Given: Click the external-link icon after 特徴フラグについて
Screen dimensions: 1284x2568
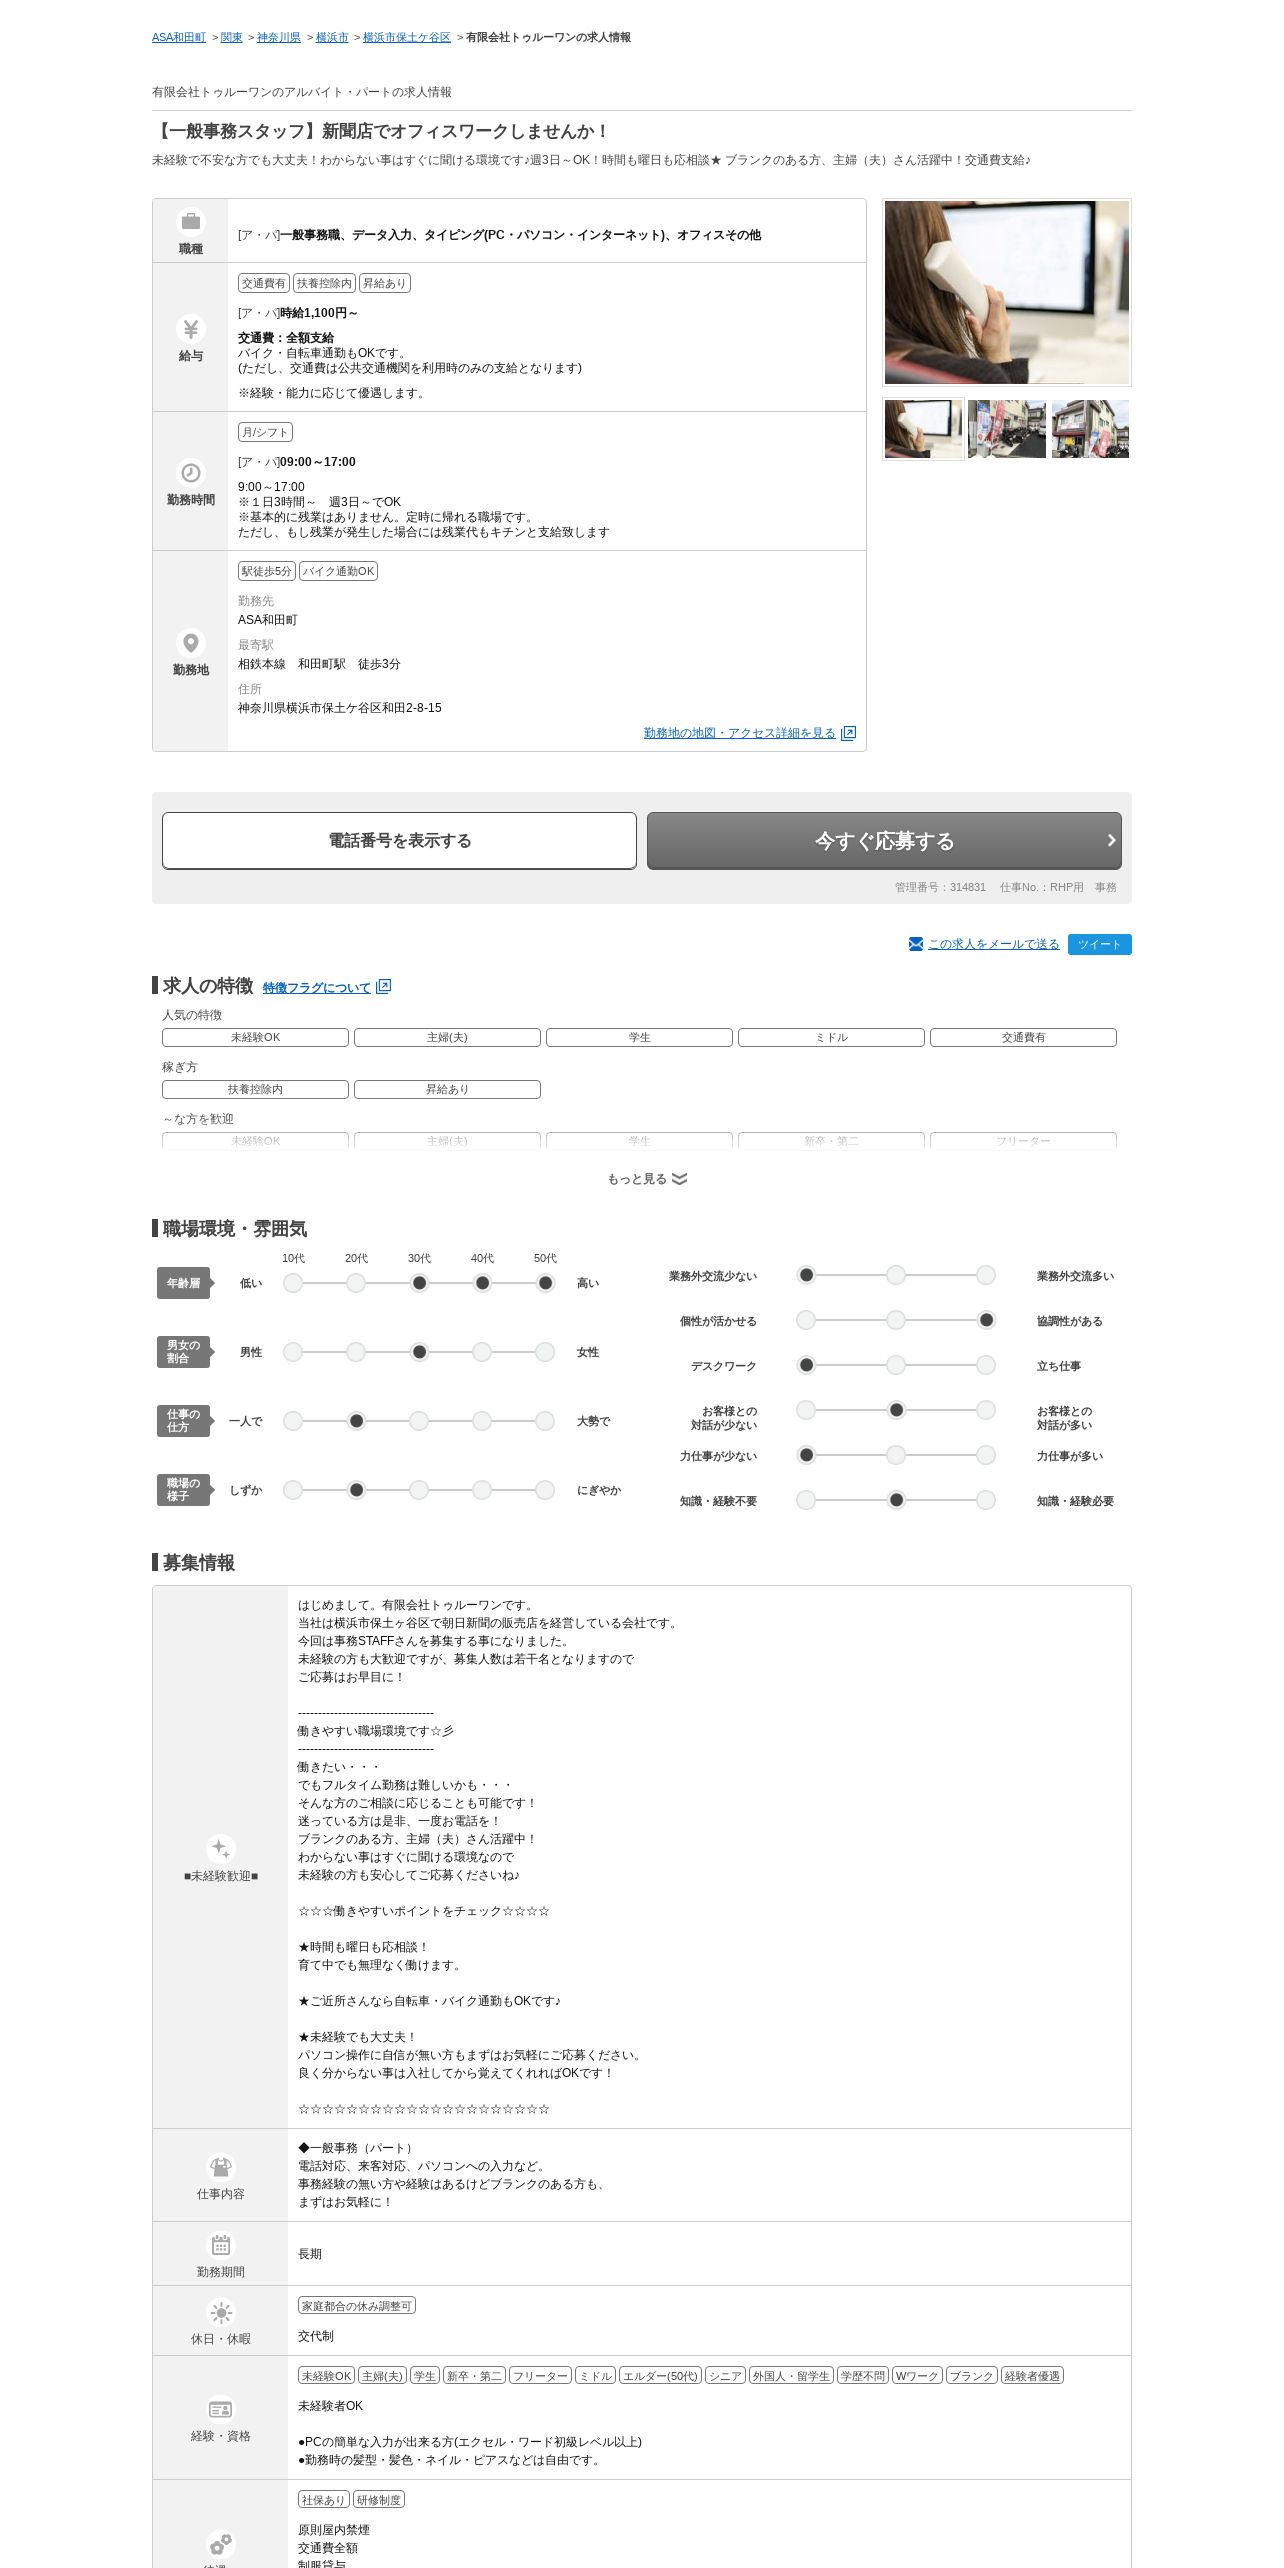Looking at the screenshot, I should click(x=384, y=987).
